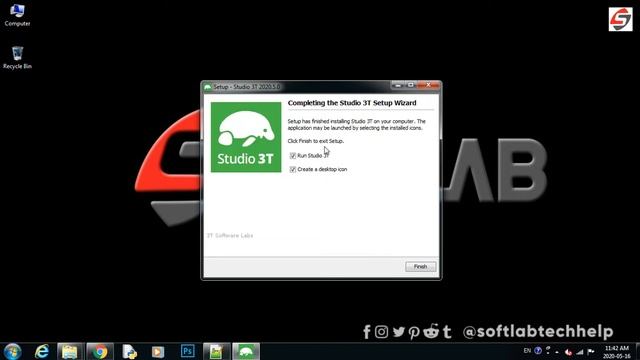Click the Show desktop strip beside the clock

click(637, 351)
